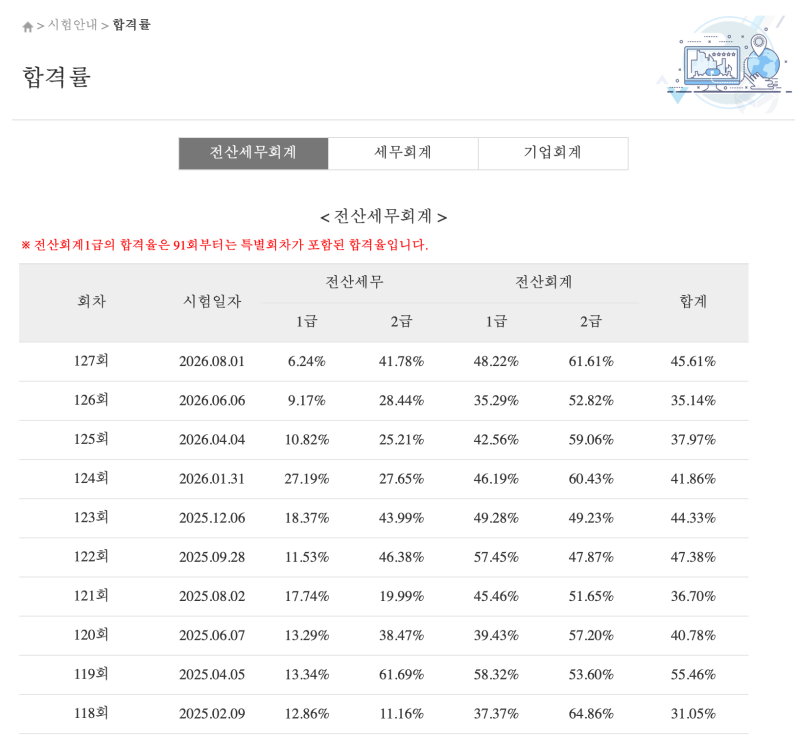Click the 전산회계 group header

click(544, 282)
